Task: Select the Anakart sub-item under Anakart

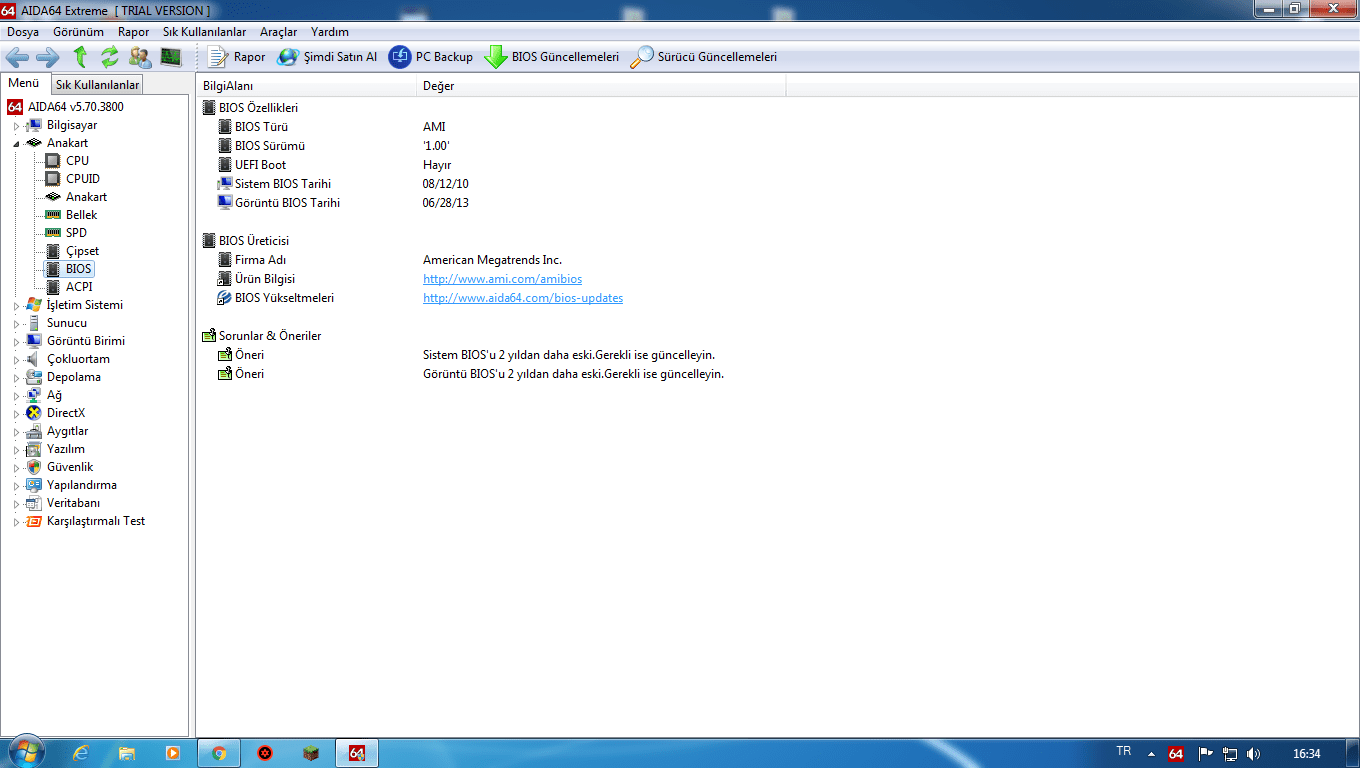Action: click(87, 197)
